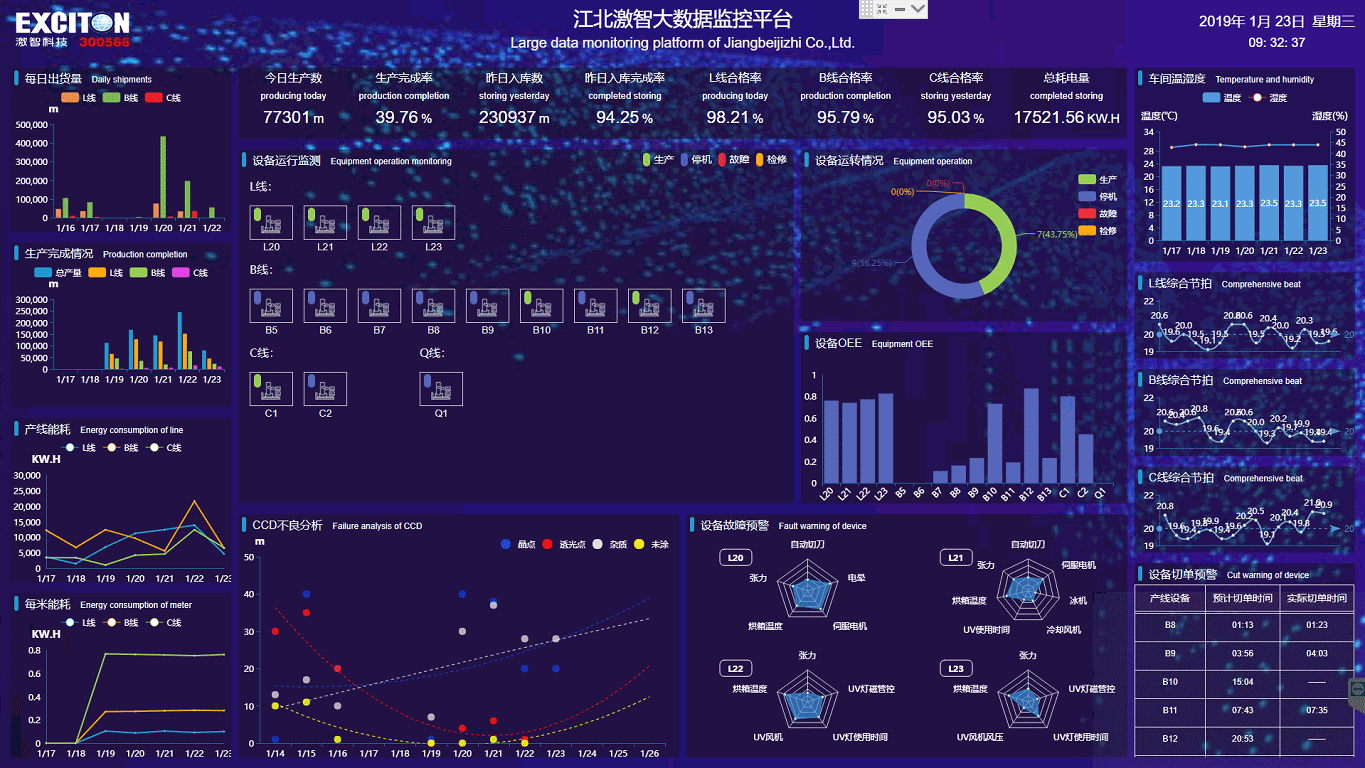Click the 94.25 % completed storing value
The width and height of the screenshot is (1365, 768).
(625, 118)
